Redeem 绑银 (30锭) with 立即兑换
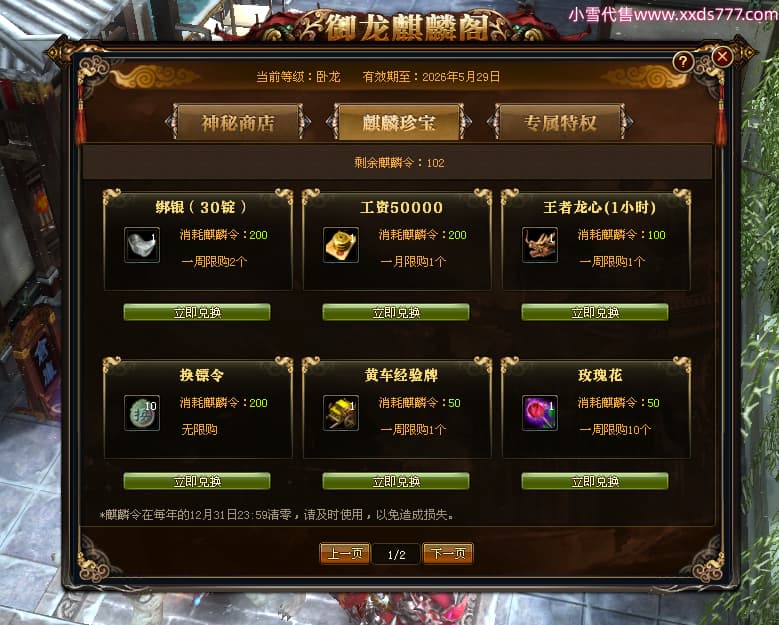This screenshot has width=779, height=625. click(197, 312)
